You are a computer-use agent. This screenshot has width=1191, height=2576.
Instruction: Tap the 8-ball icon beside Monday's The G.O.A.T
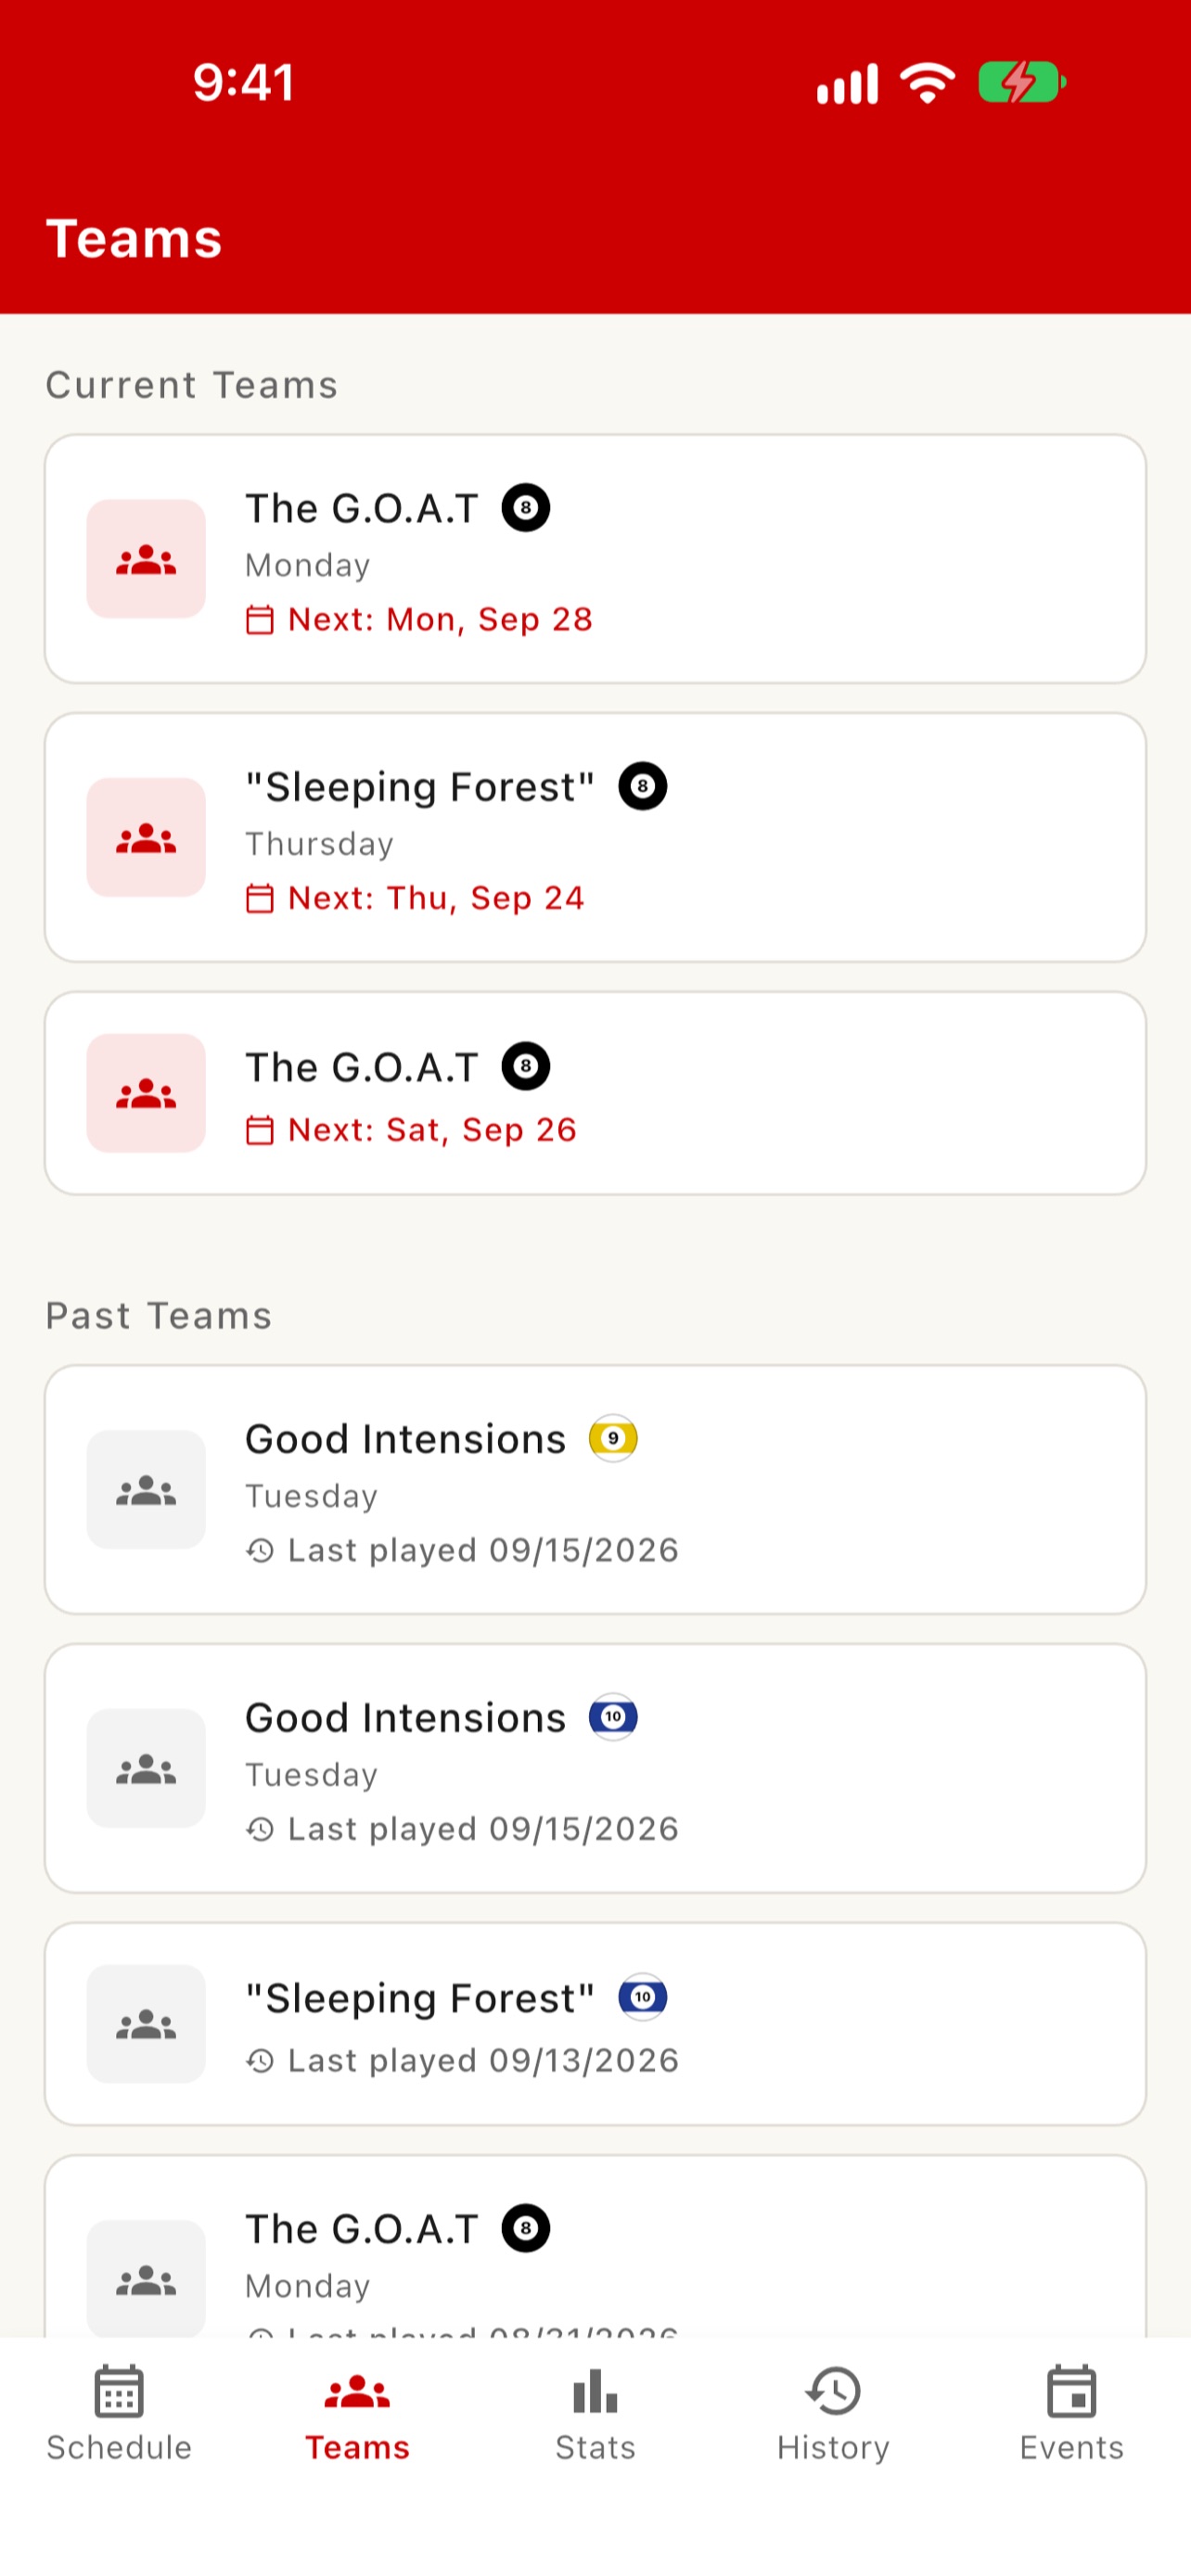click(526, 508)
